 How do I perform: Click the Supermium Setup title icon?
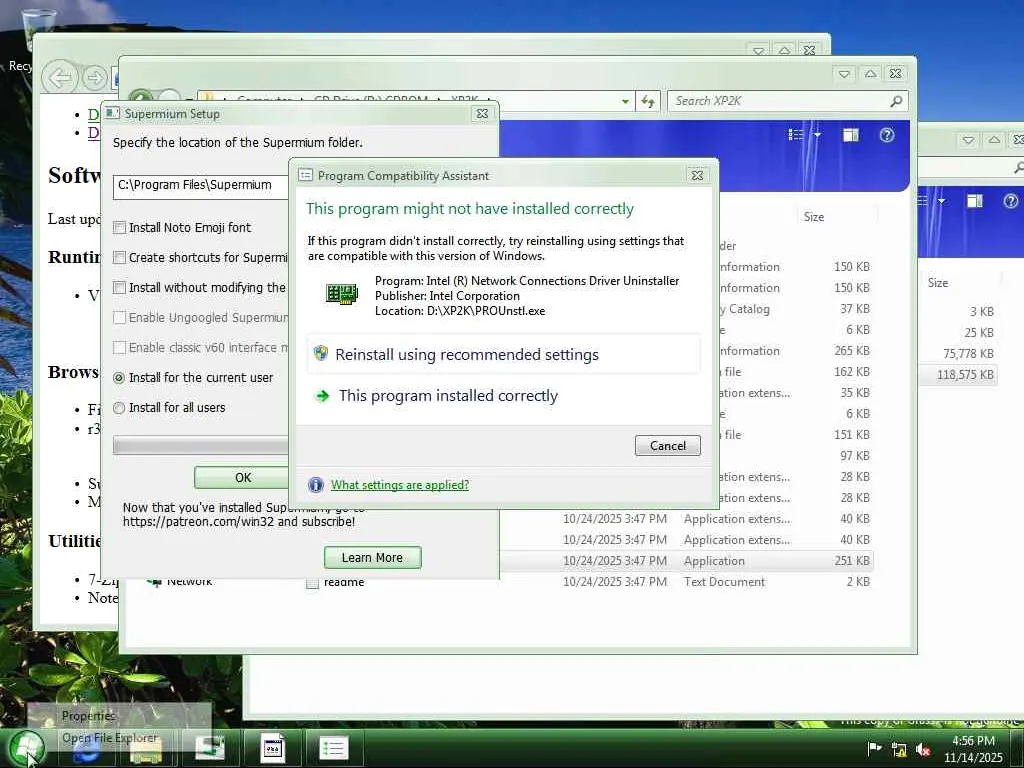113,113
